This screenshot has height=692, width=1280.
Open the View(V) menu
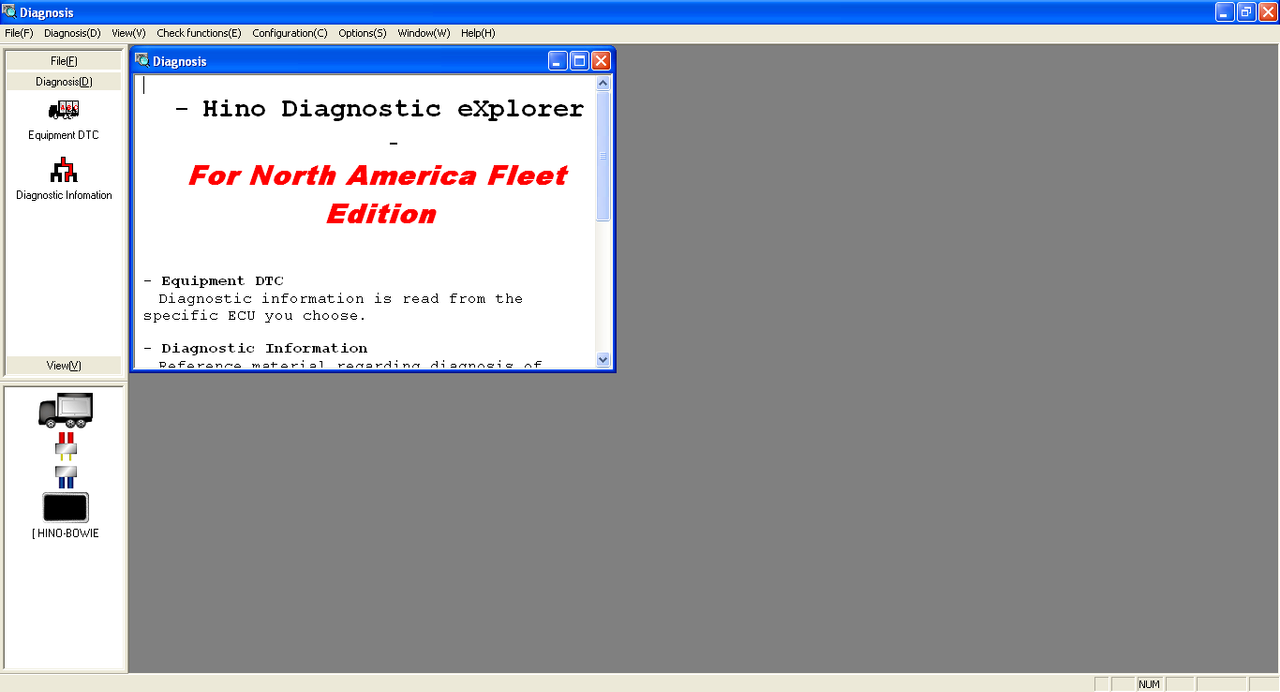pyautogui.click(x=129, y=33)
